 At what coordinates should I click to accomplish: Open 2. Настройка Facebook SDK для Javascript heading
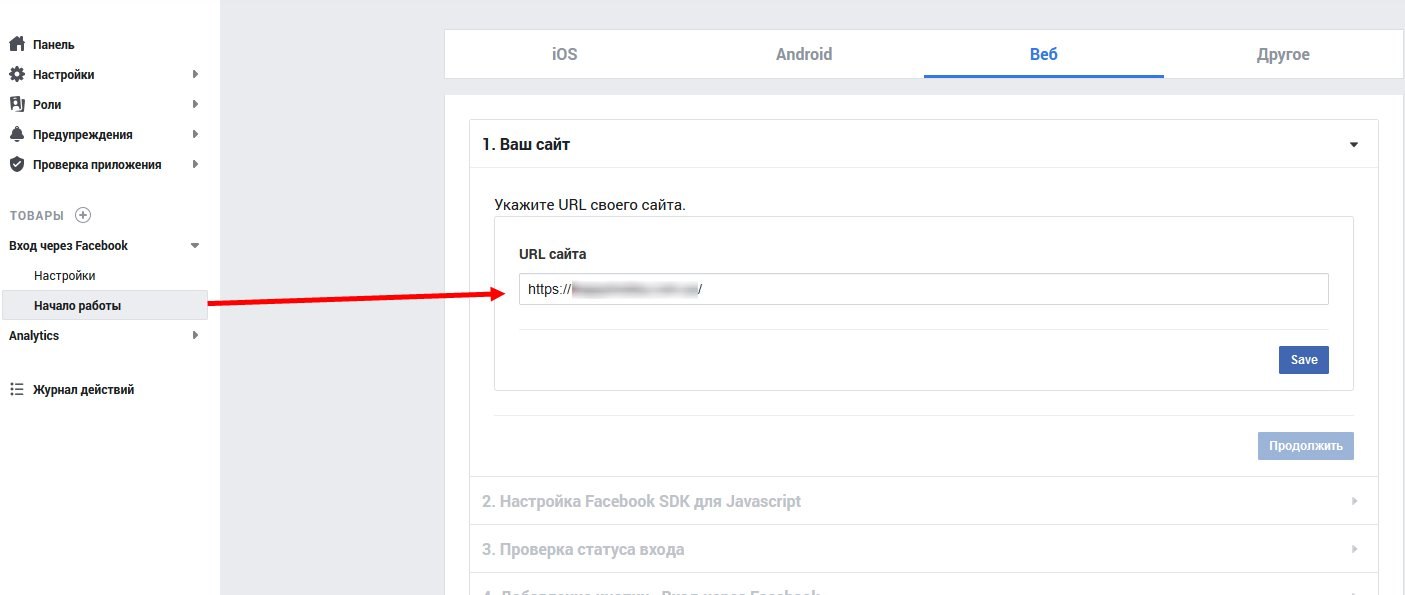[x=641, y=501]
